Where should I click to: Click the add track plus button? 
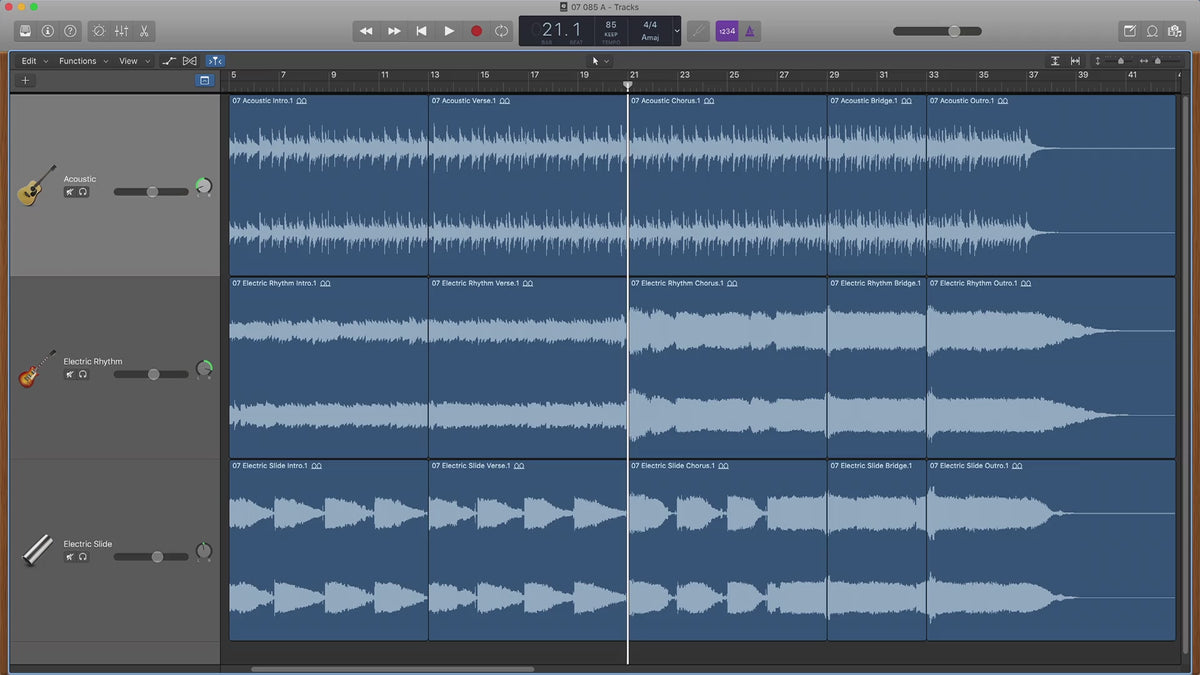coord(25,80)
